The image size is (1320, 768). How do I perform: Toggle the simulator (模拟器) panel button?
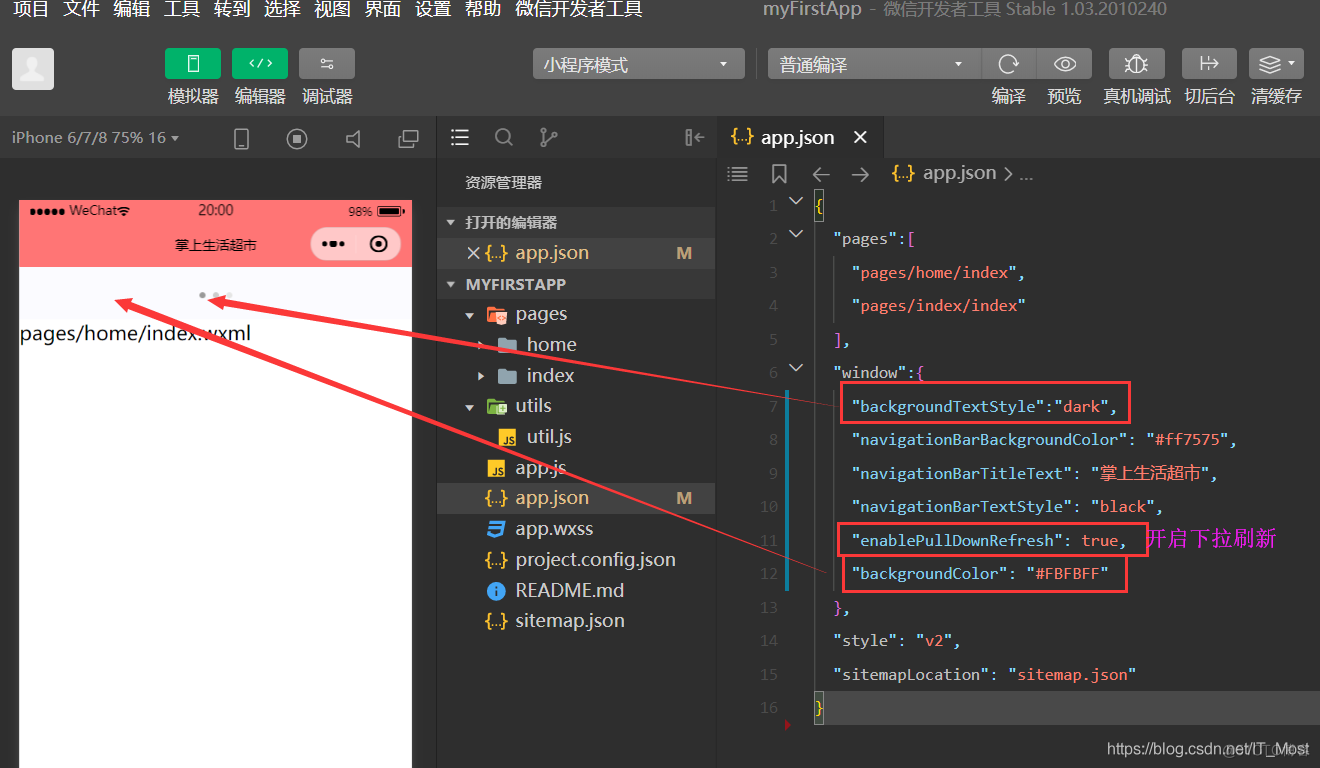(x=193, y=64)
